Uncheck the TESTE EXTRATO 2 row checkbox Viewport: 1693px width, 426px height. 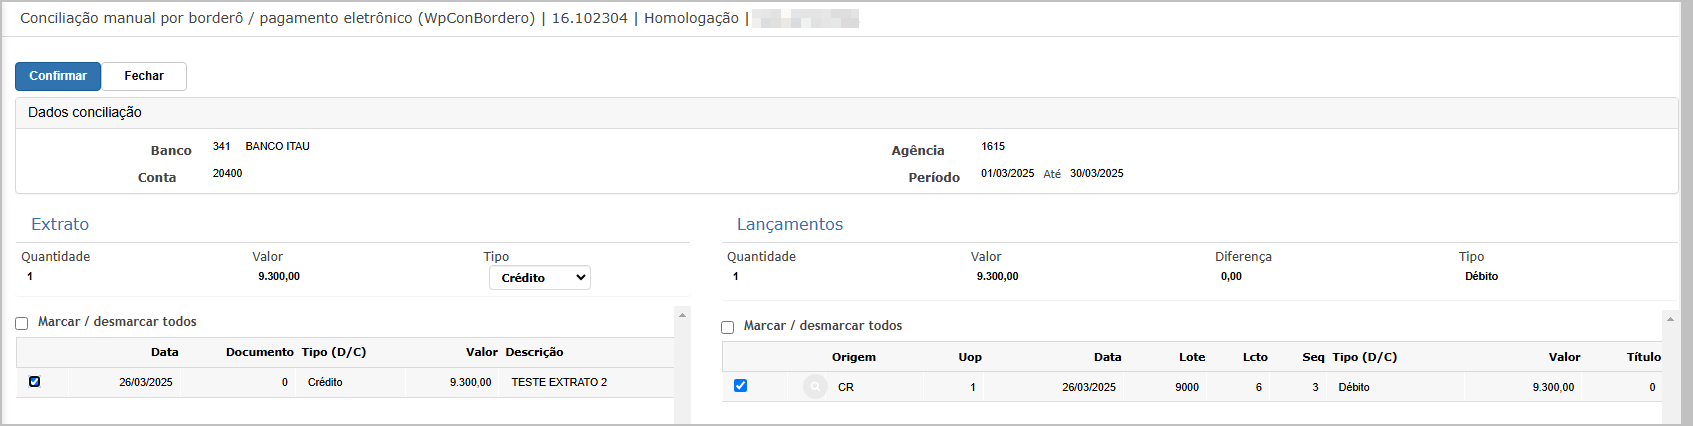coord(35,381)
